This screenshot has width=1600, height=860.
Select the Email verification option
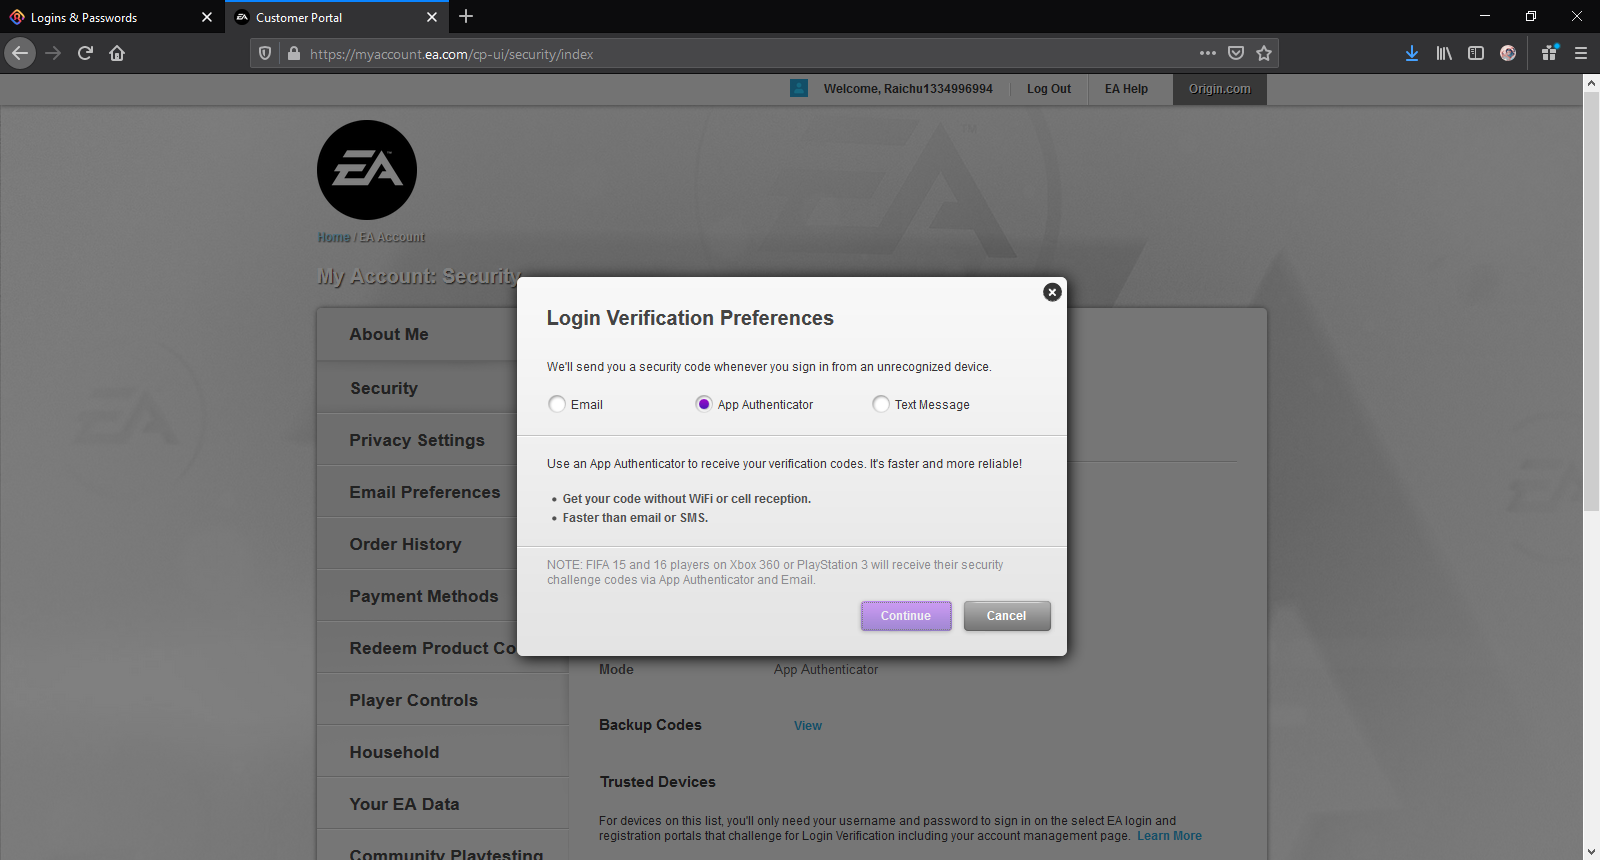tap(557, 404)
